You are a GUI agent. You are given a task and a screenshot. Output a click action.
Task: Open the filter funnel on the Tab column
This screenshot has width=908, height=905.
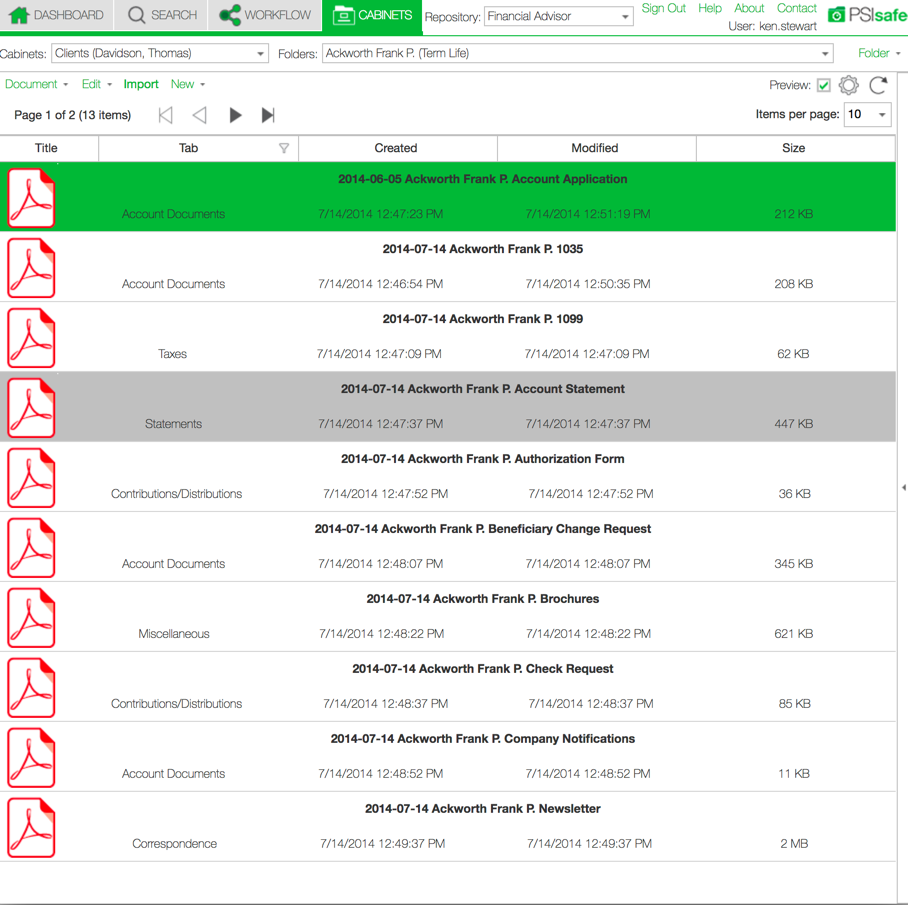(x=285, y=147)
